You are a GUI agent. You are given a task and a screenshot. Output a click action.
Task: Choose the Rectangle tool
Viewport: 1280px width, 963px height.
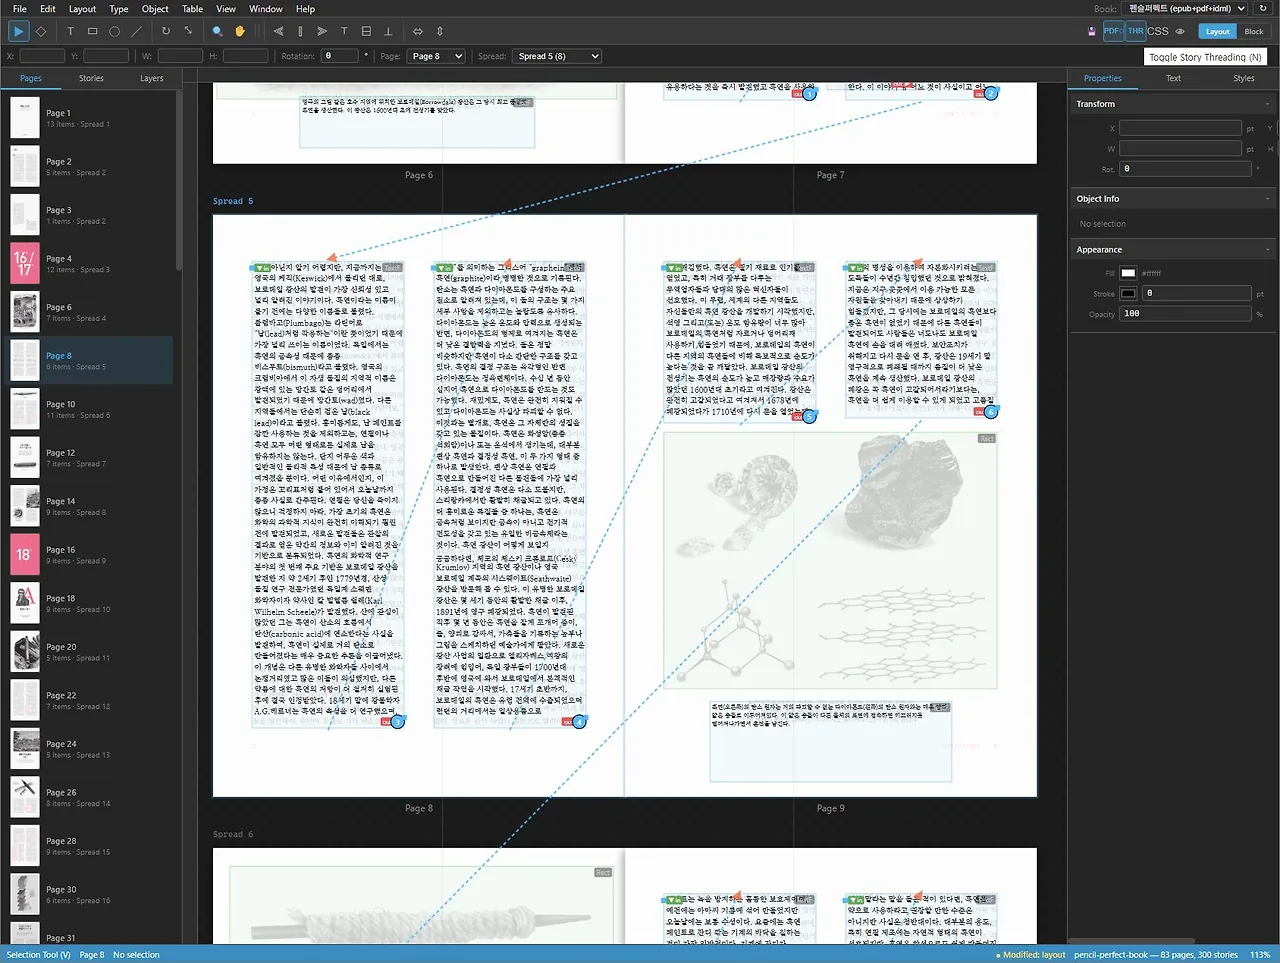pos(92,31)
